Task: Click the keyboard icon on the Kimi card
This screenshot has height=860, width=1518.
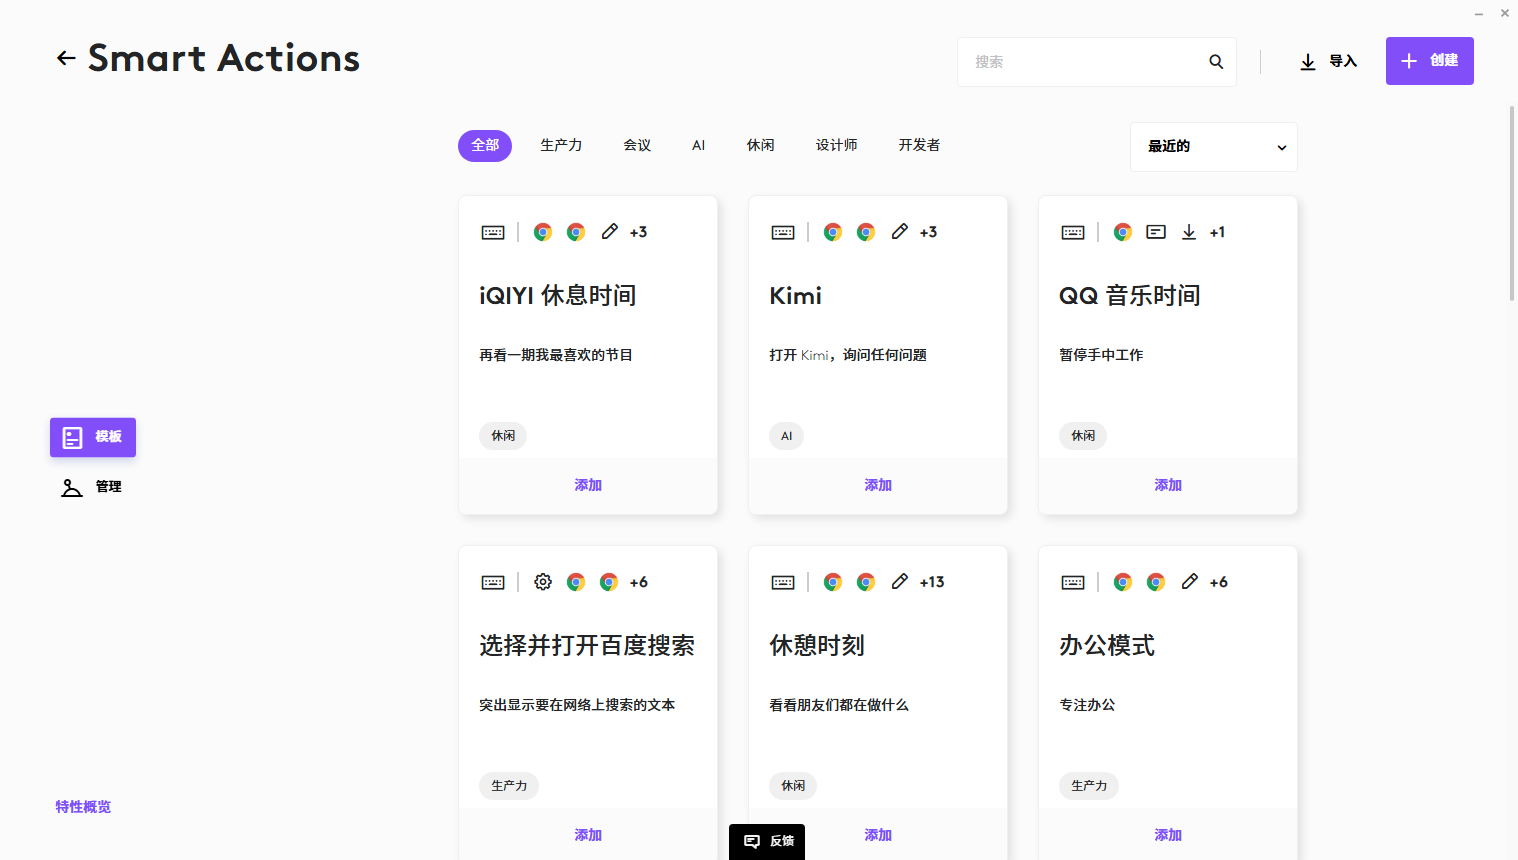Action: [783, 232]
